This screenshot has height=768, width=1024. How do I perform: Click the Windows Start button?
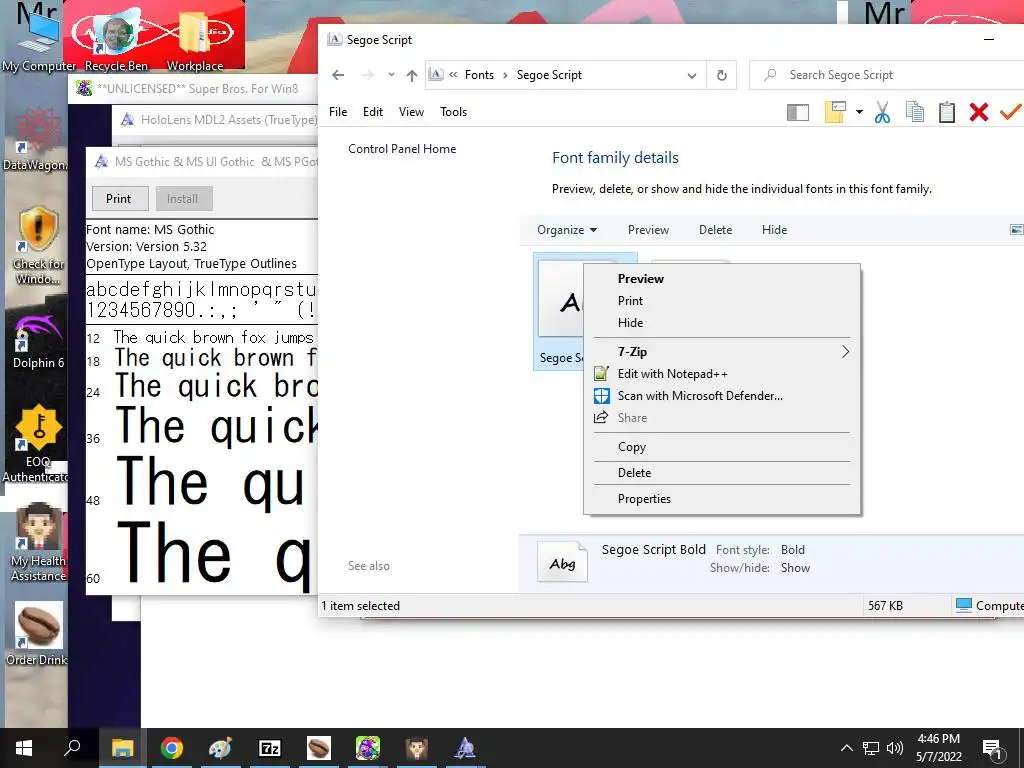24,748
